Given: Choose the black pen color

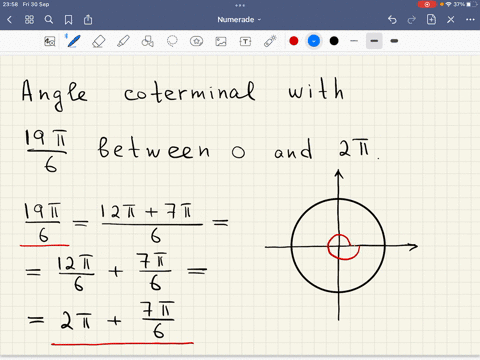Looking at the screenshot, I should click(x=334, y=41).
